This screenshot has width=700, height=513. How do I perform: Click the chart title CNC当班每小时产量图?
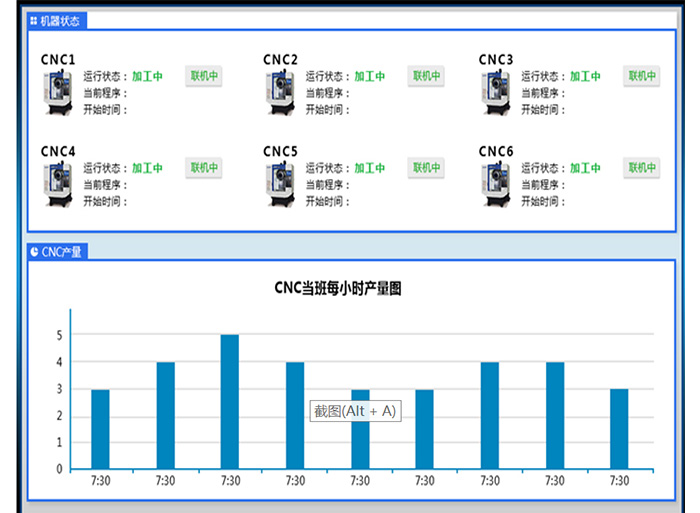tap(338, 289)
